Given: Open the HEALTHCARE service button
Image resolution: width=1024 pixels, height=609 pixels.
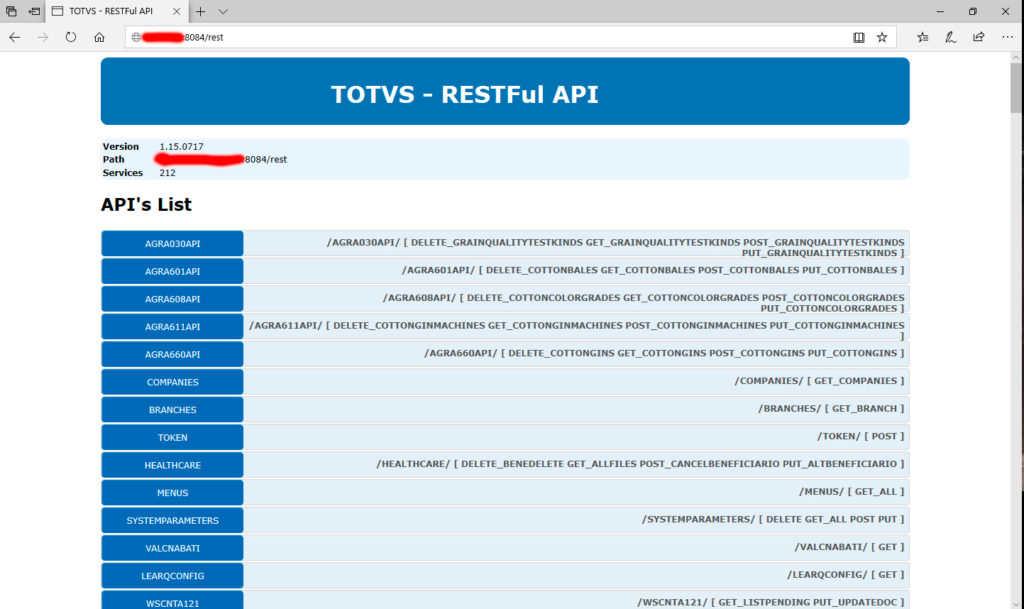Looking at the screenshot, I should click(172, 465).
